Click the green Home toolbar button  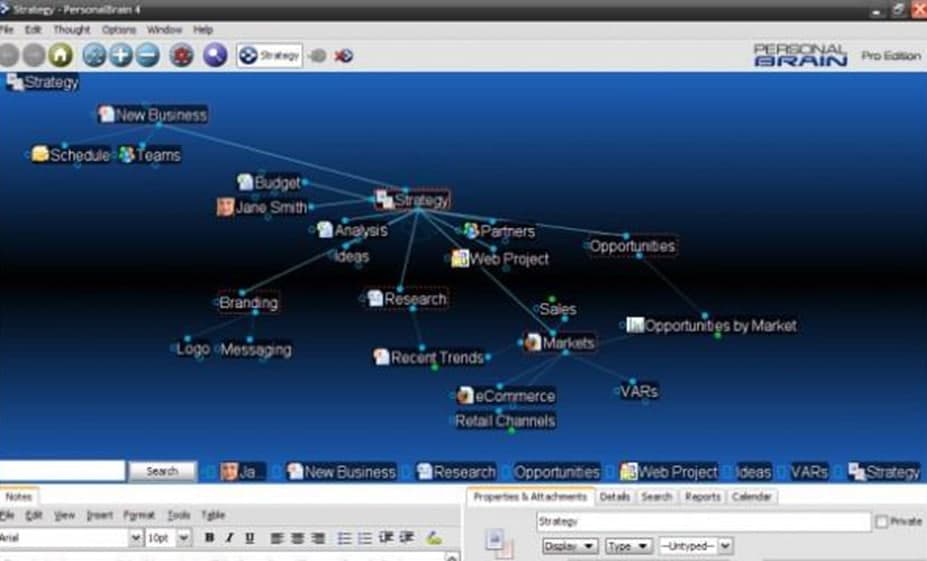point(61,55)
